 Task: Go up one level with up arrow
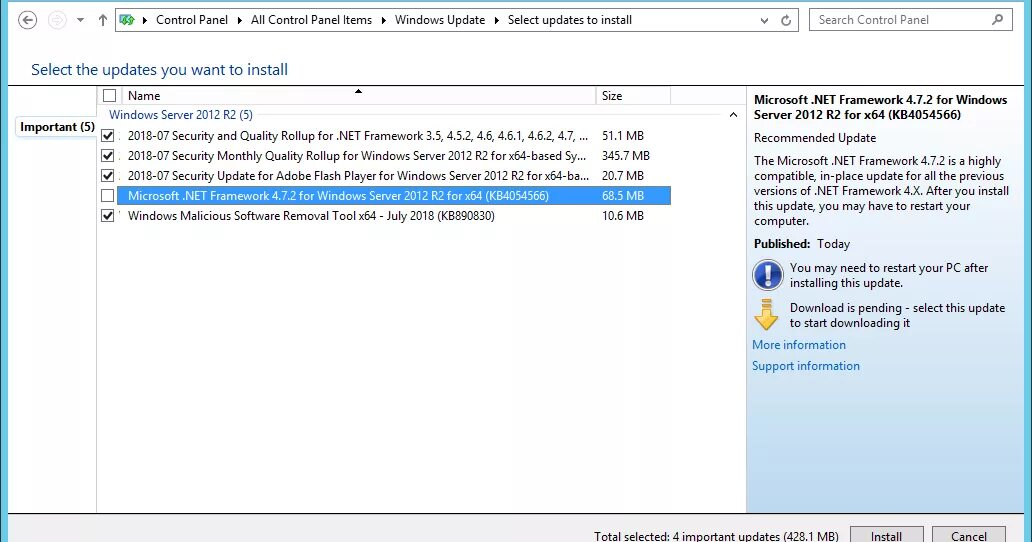coord(103,20)
